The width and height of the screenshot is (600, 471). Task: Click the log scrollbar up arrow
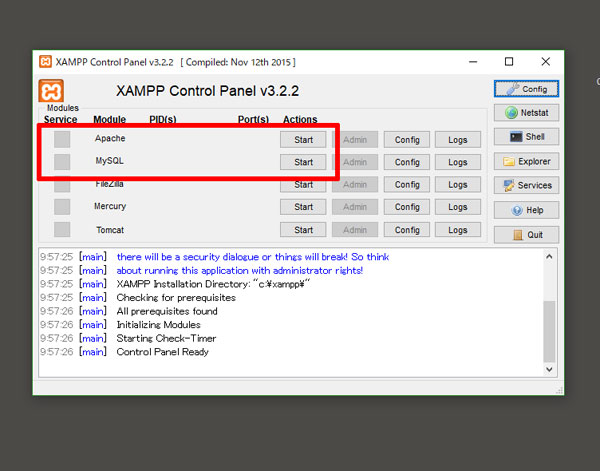[549, 256]
